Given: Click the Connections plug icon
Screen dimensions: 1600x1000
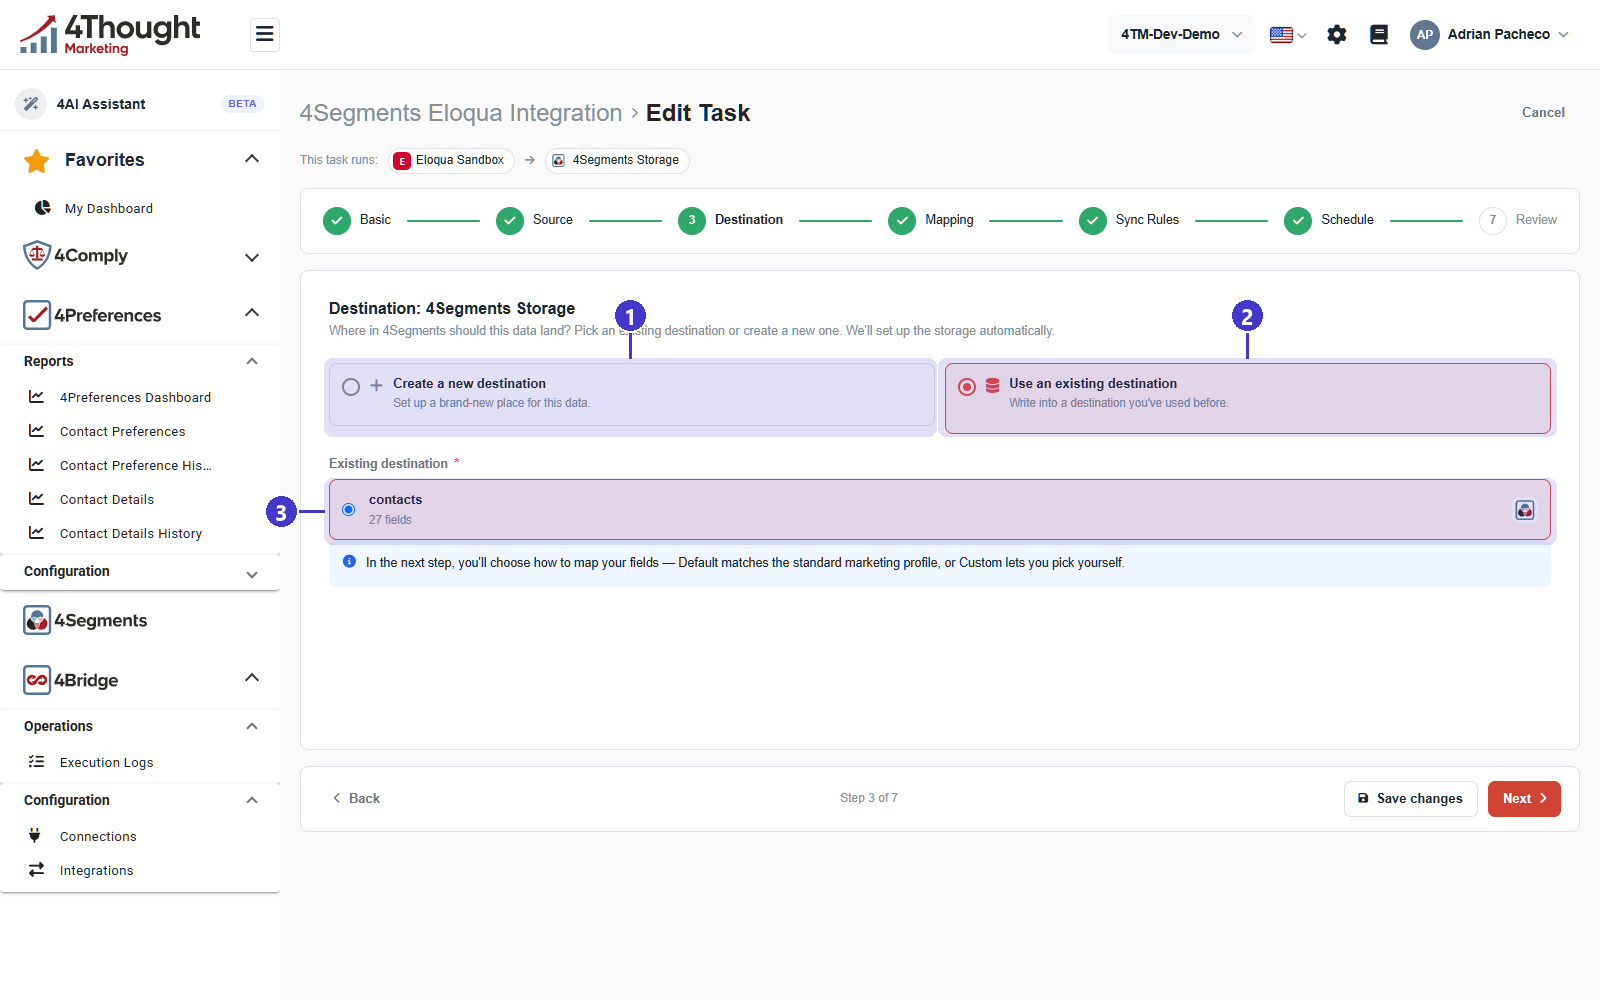Looking at the screenshot, I should tap(35, 836).
